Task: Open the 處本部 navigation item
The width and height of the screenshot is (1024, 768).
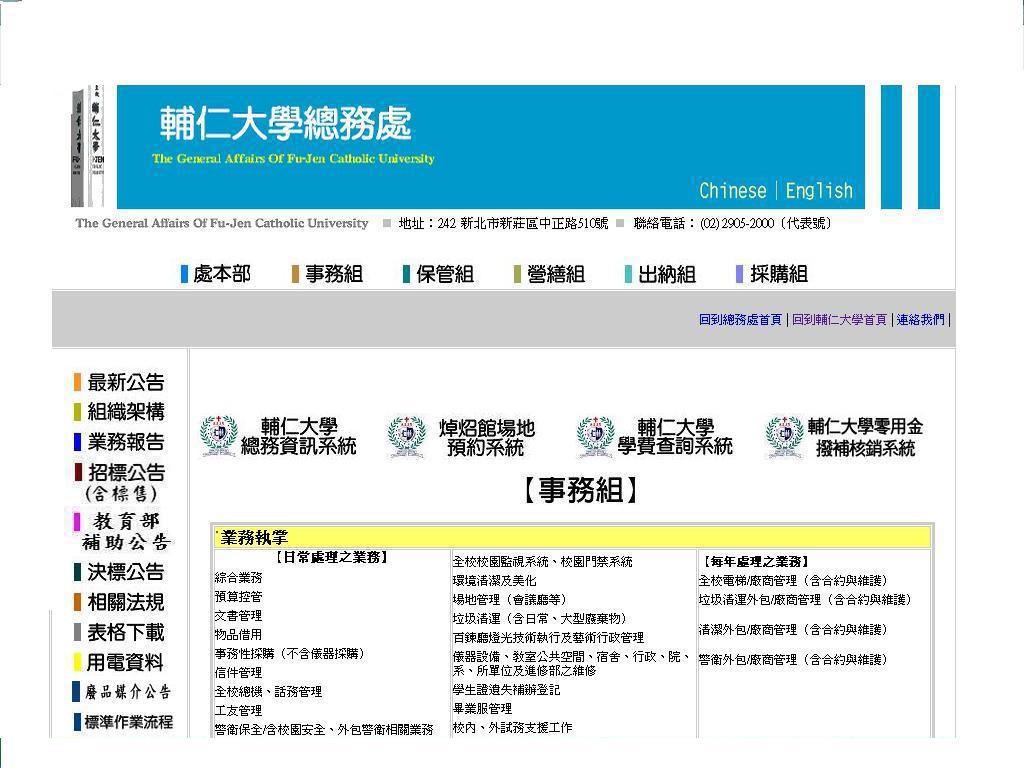Action: coord(216,274)
